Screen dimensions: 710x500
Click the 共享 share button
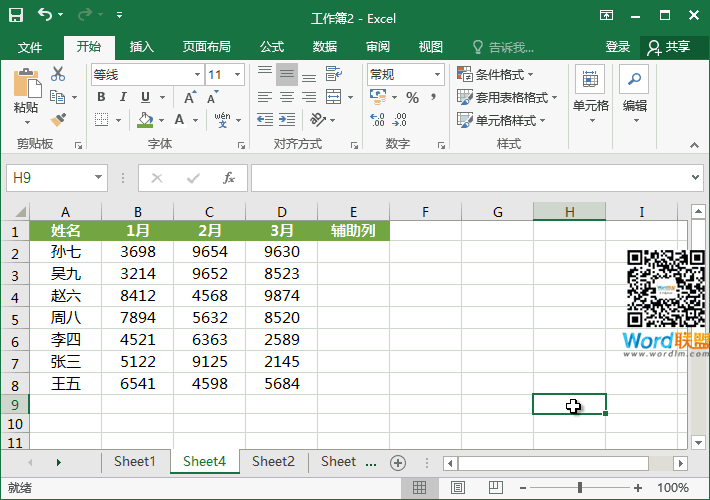click(669, 47)
